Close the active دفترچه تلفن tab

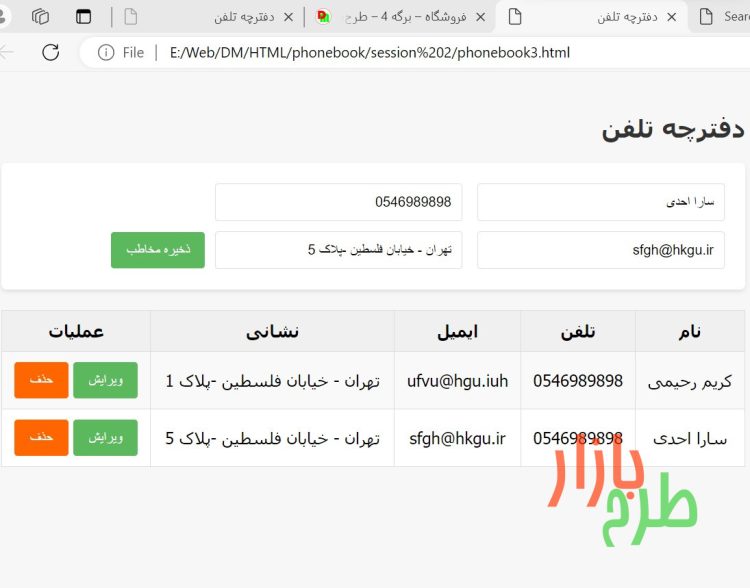[671, 17]
